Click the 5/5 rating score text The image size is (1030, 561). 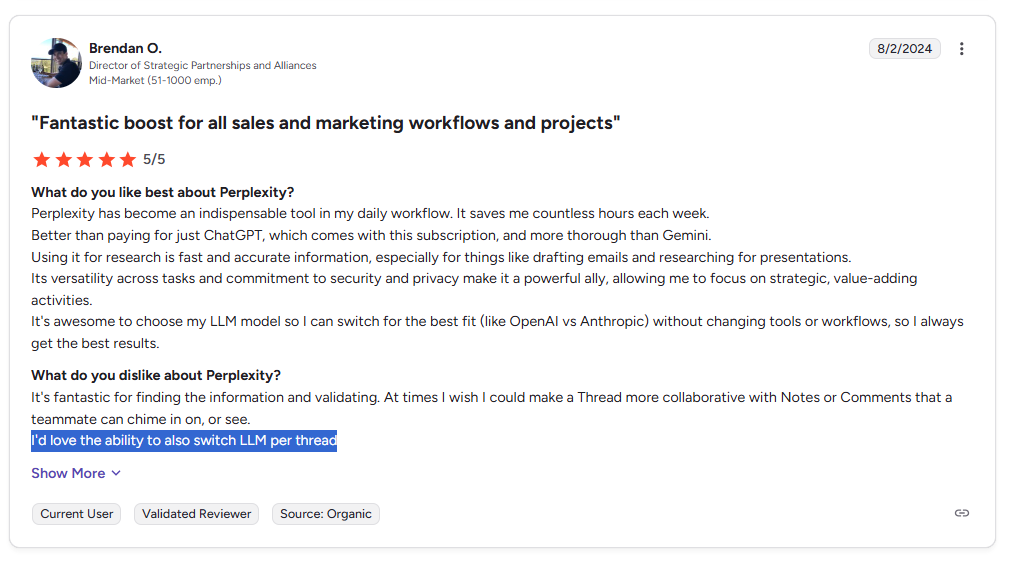pos(154,160)
